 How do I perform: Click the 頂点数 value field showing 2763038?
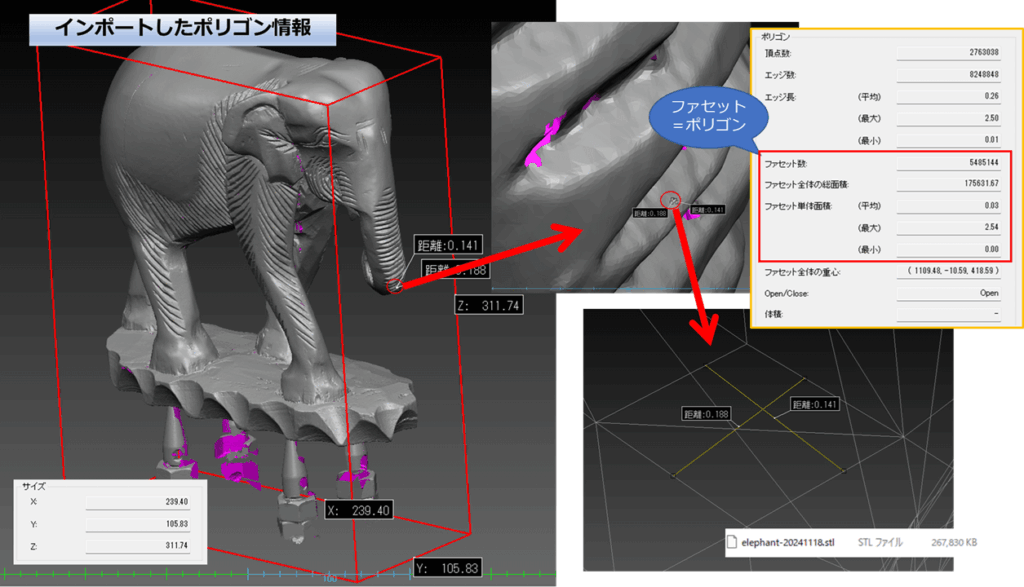(x=955, y=53)
